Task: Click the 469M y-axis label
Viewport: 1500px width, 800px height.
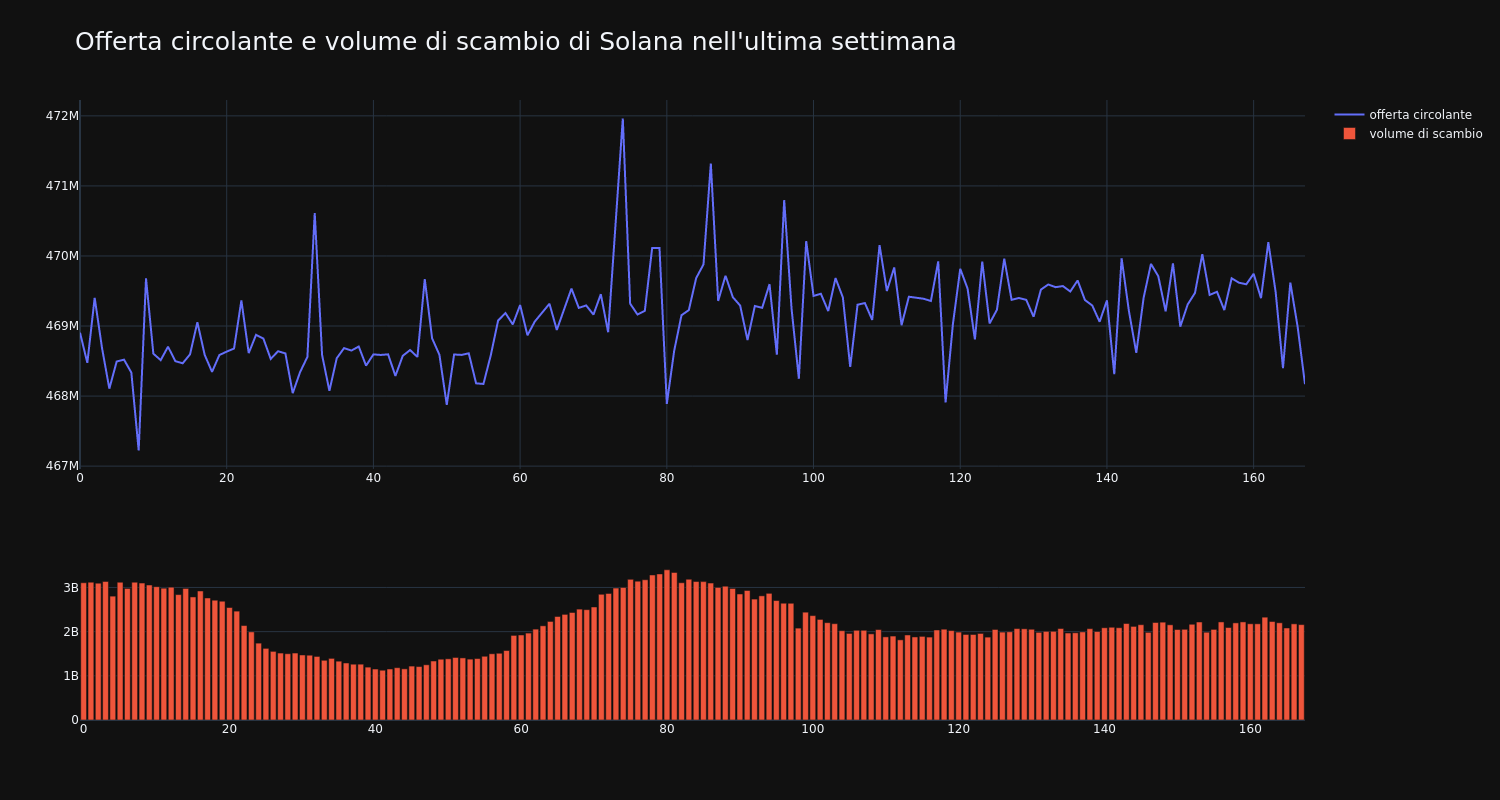Action: [x=62, y=326]
